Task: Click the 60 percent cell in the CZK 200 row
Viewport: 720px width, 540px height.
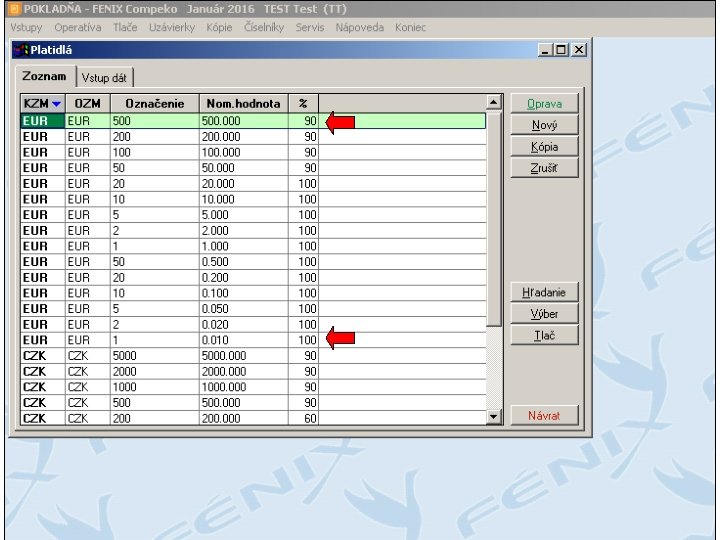Action: coord(304,418)
